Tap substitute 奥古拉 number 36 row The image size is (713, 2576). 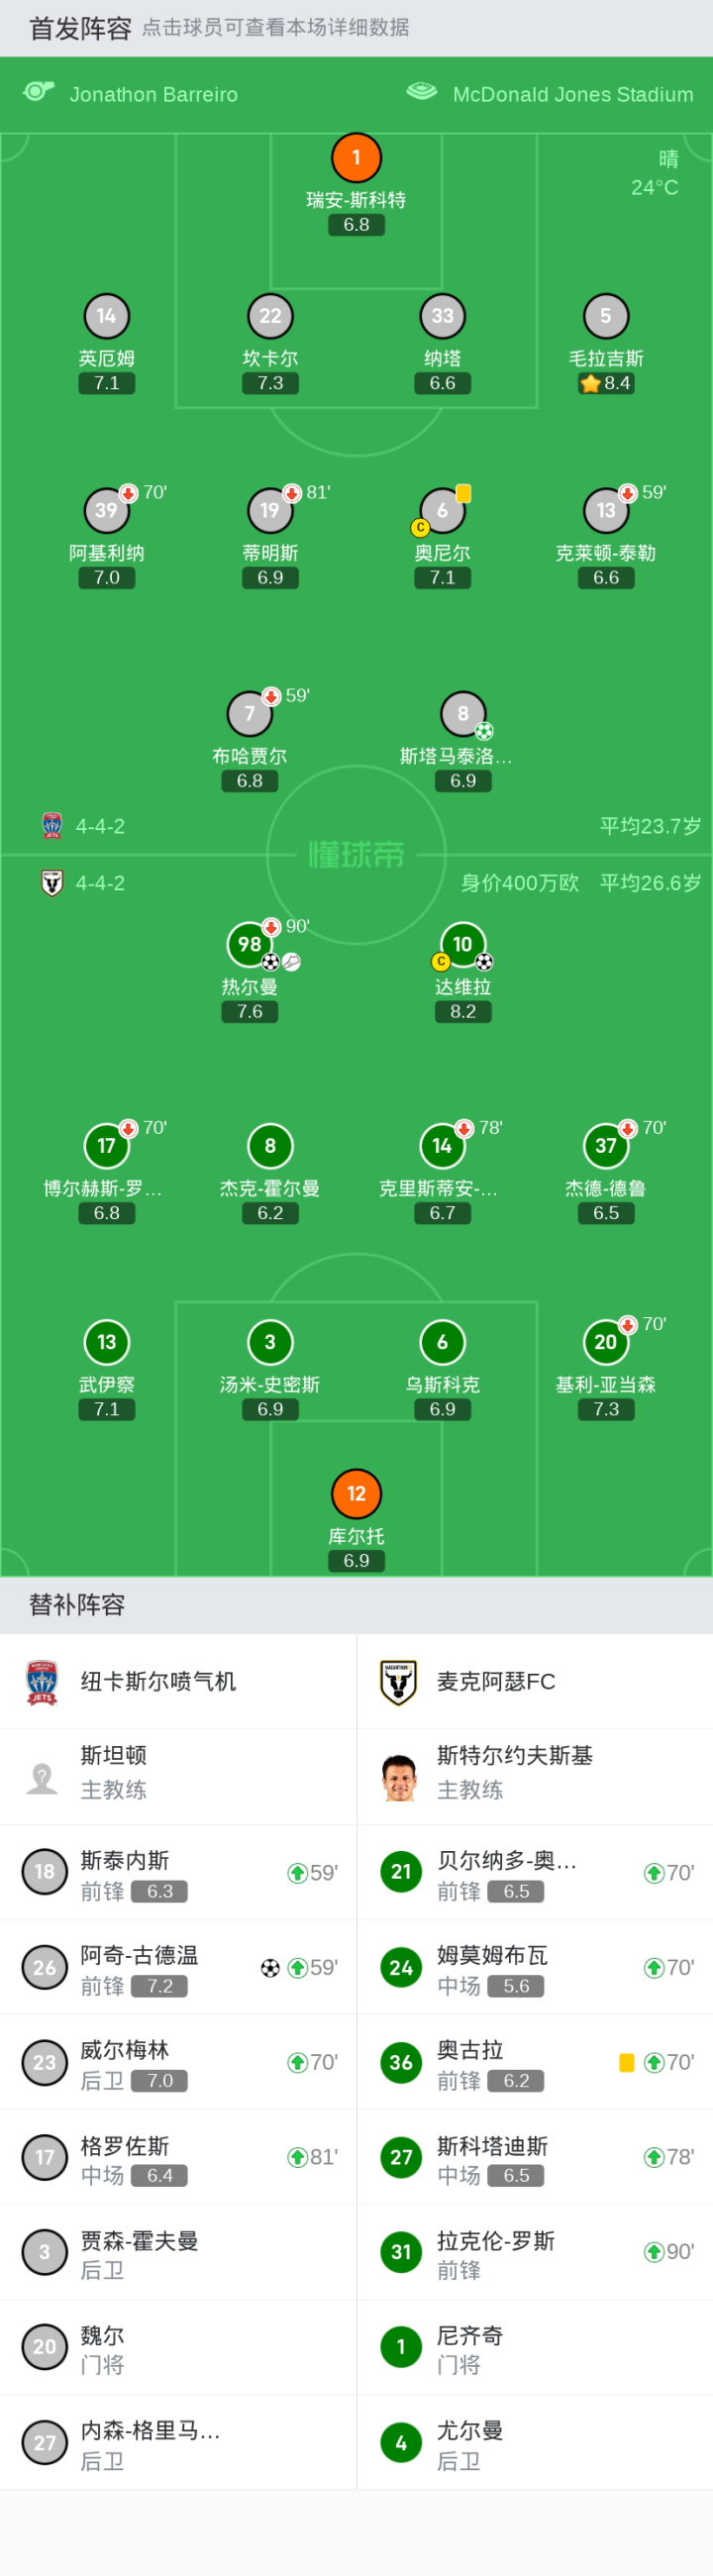pyautogui.click(x=534, y=2063)
